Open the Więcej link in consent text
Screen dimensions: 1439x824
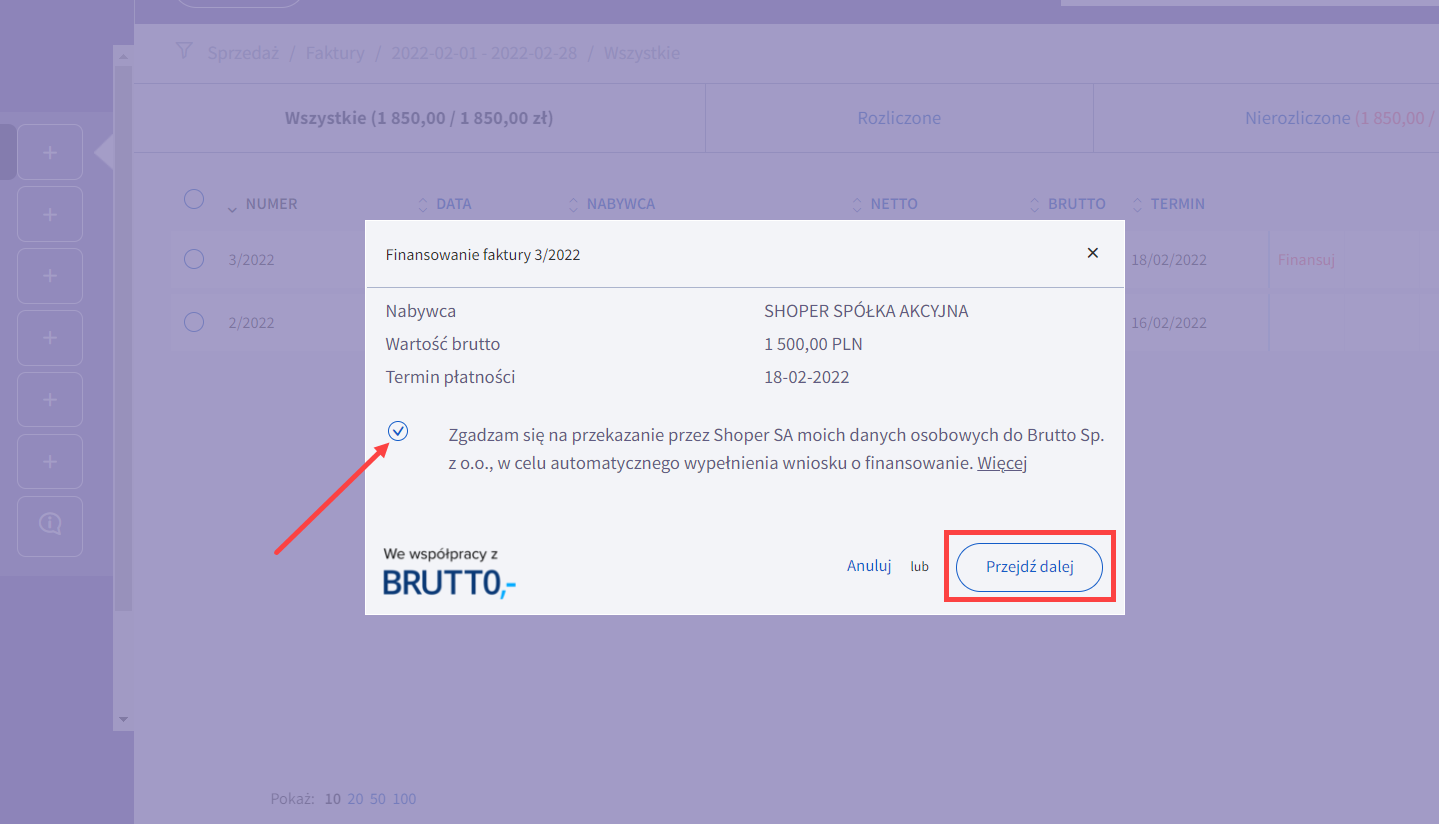click(1002, 463)
